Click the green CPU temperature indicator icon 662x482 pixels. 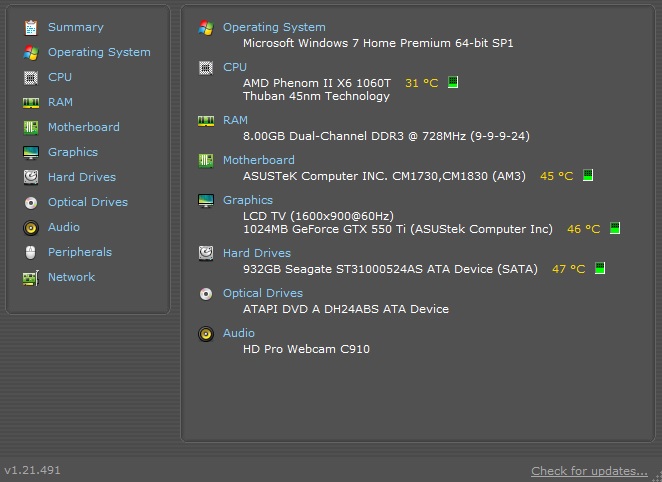(x=453, y=82)
